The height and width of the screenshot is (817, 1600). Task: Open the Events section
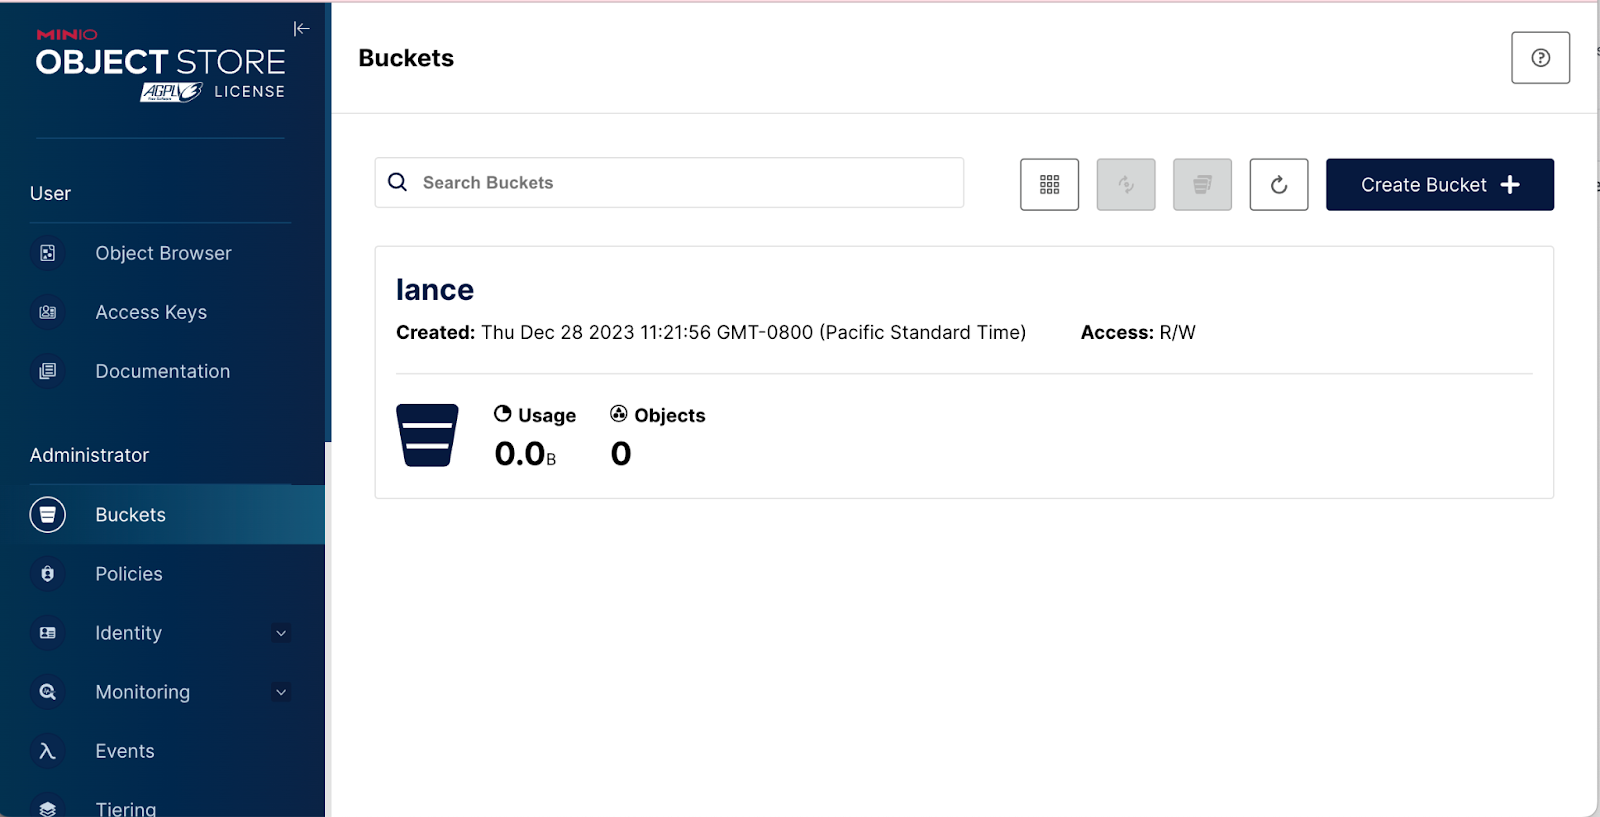tap(125, 751)
